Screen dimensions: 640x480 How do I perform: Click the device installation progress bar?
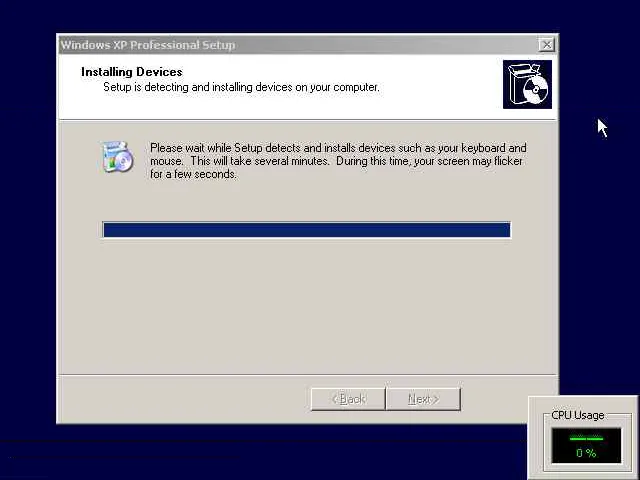307,230
